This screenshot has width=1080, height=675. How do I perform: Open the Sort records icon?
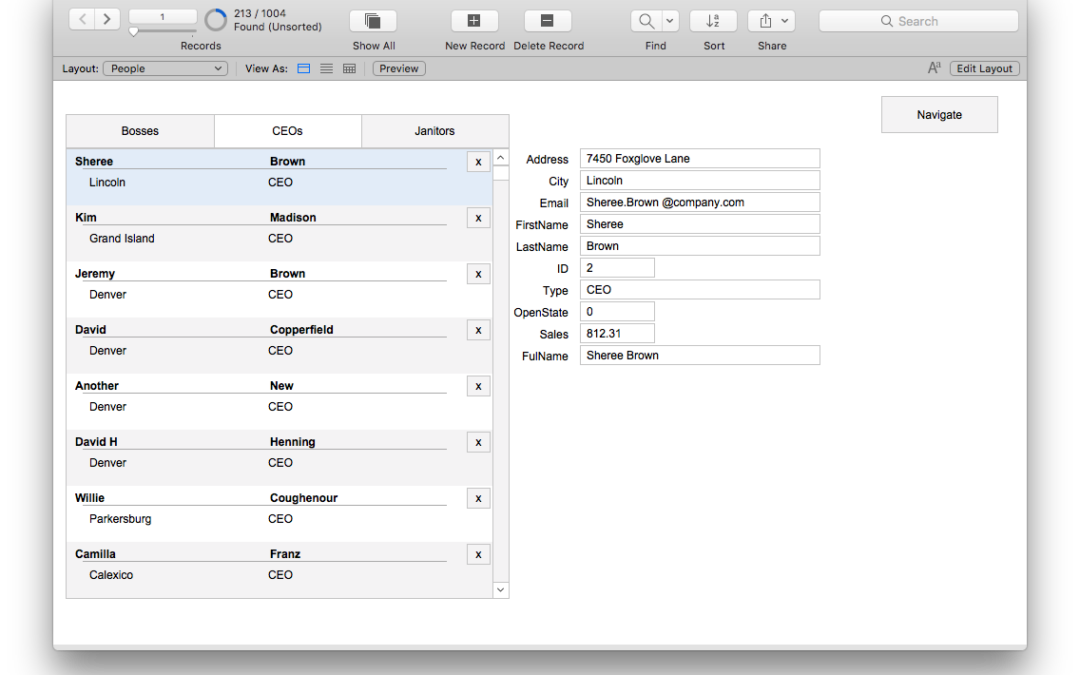(713, 21)
